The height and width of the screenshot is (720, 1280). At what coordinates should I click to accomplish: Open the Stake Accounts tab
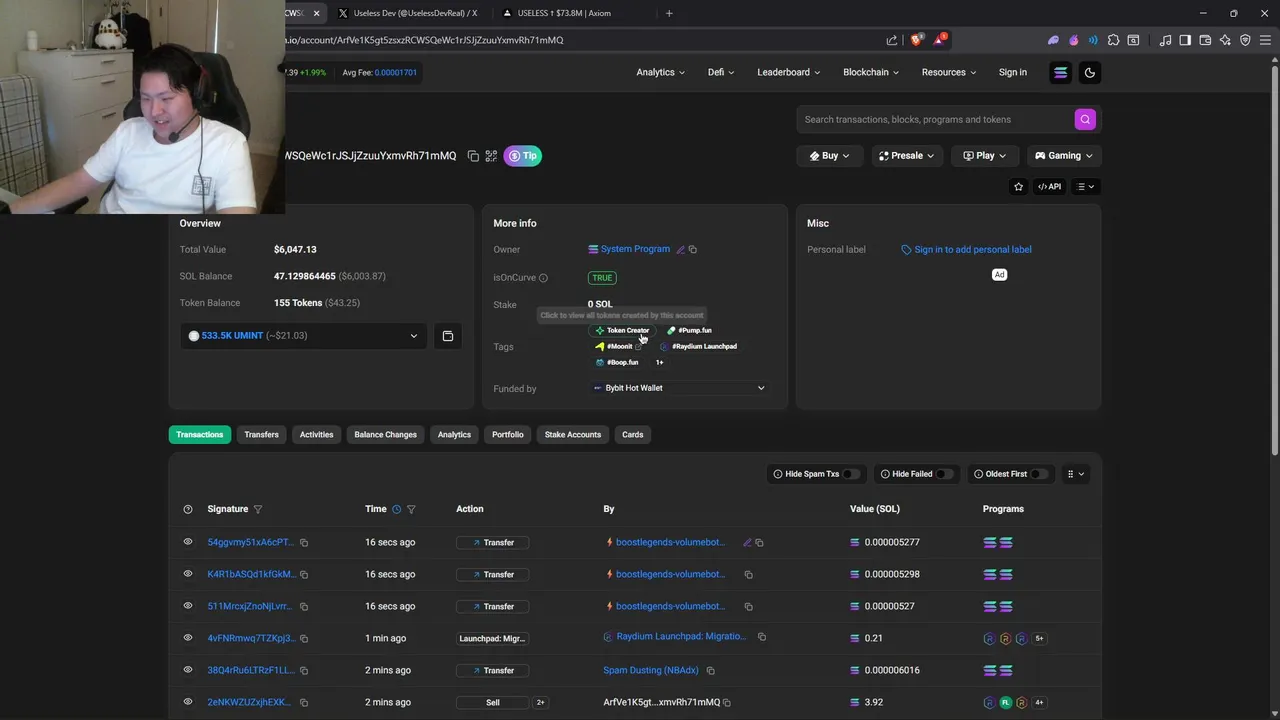pos(573,435)
